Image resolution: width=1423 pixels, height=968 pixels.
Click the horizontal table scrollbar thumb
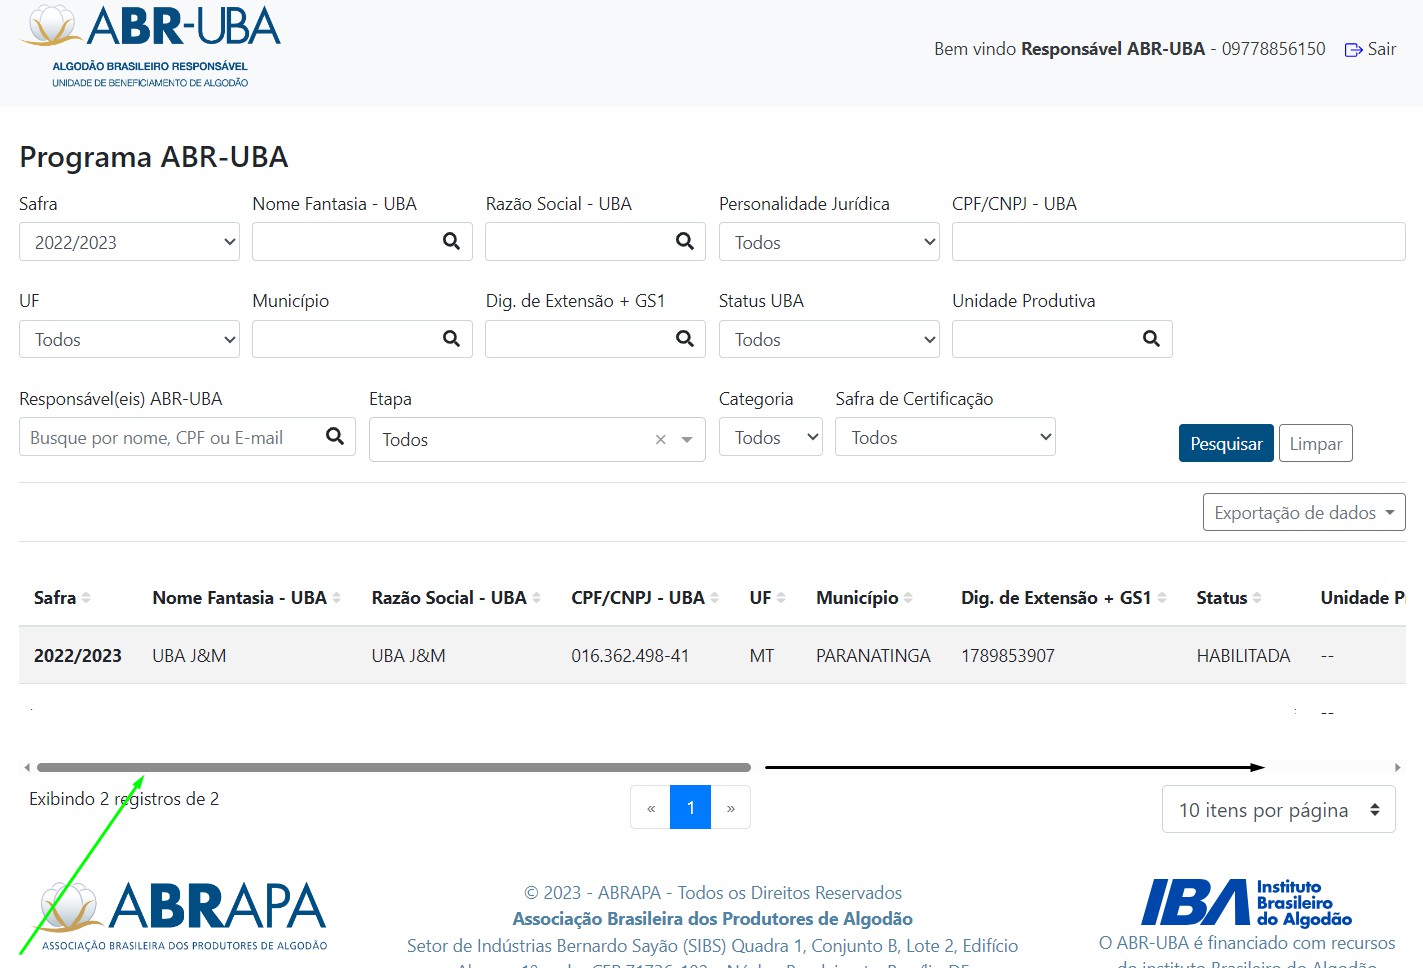point(393,768)
